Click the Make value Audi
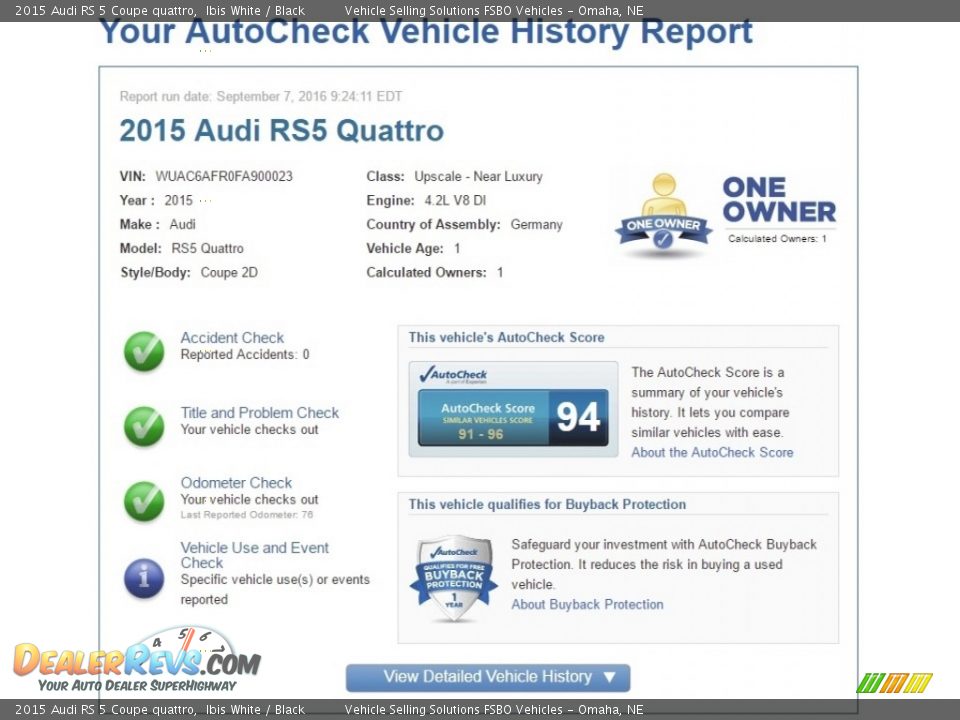Viewport: 960px width, 720px height. (x=182, y=225)
